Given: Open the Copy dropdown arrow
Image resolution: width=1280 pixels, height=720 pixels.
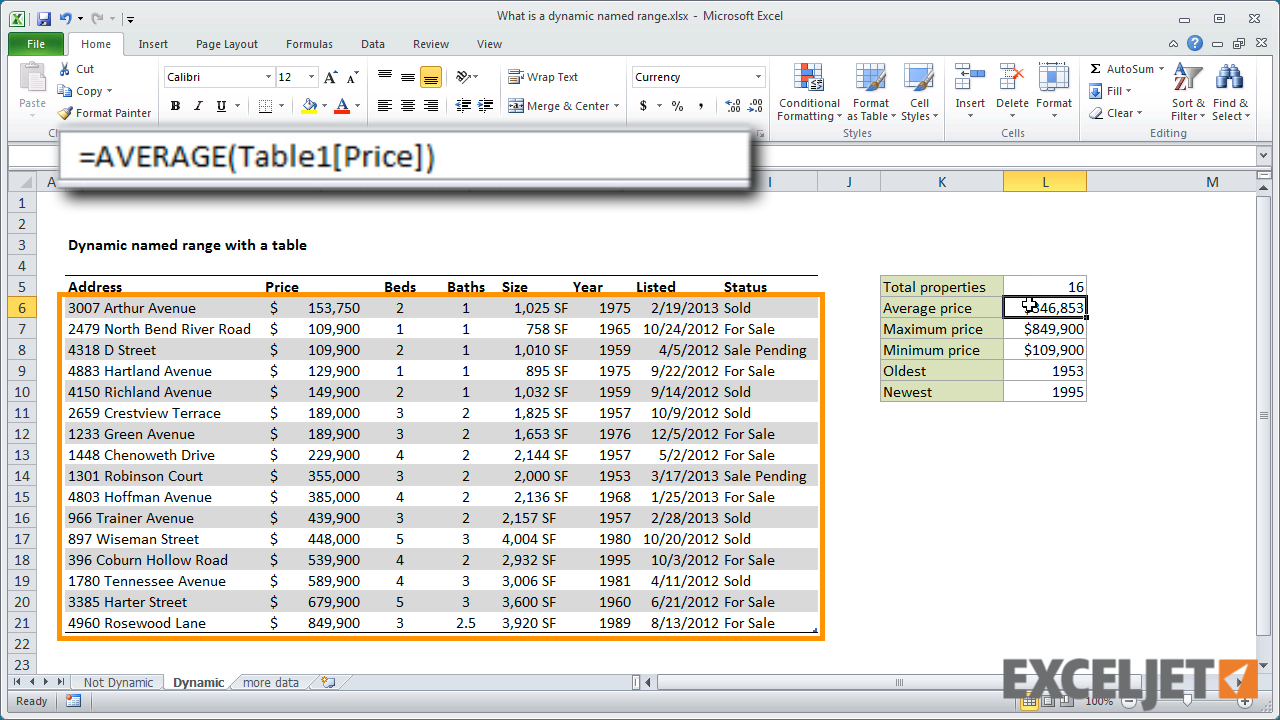Looking at the screenshot, I should click(110, 91).
